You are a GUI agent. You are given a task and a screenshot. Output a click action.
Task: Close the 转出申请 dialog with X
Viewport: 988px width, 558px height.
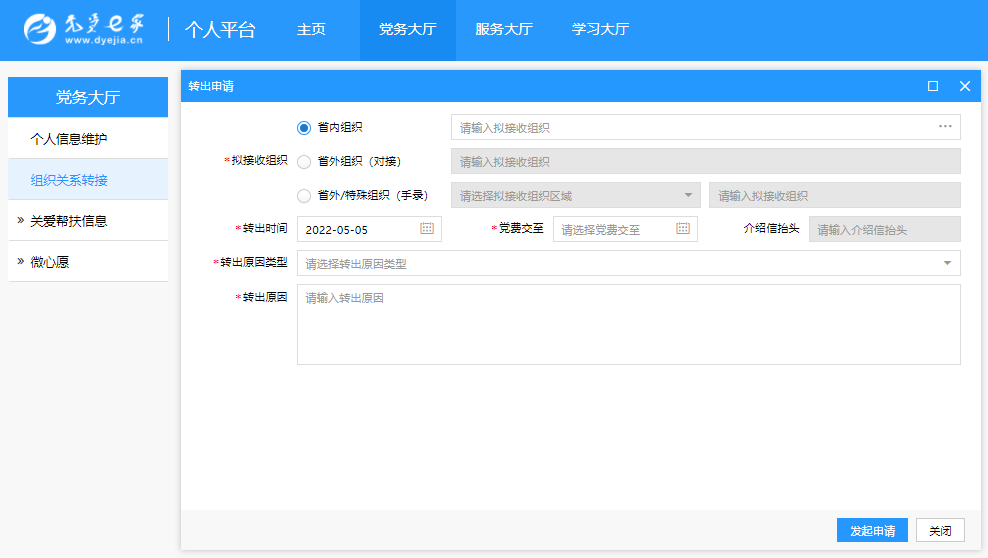click(965, 86)
